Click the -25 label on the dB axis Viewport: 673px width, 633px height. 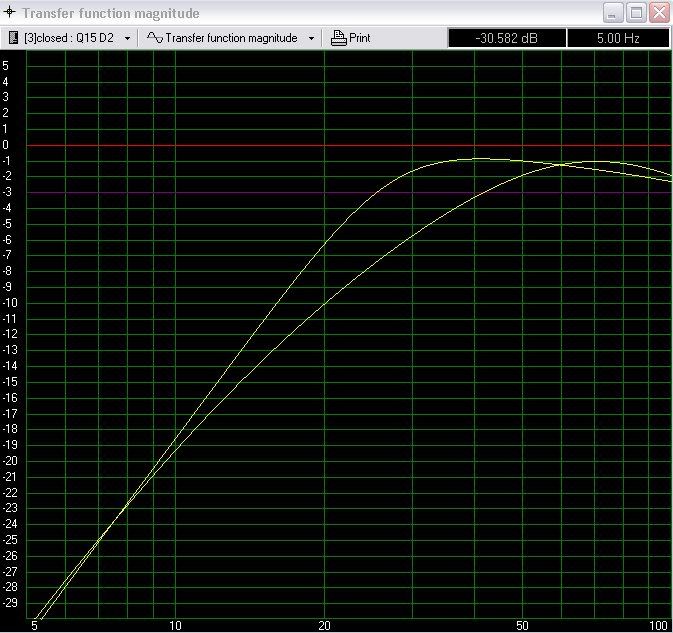tap(9, 540)
